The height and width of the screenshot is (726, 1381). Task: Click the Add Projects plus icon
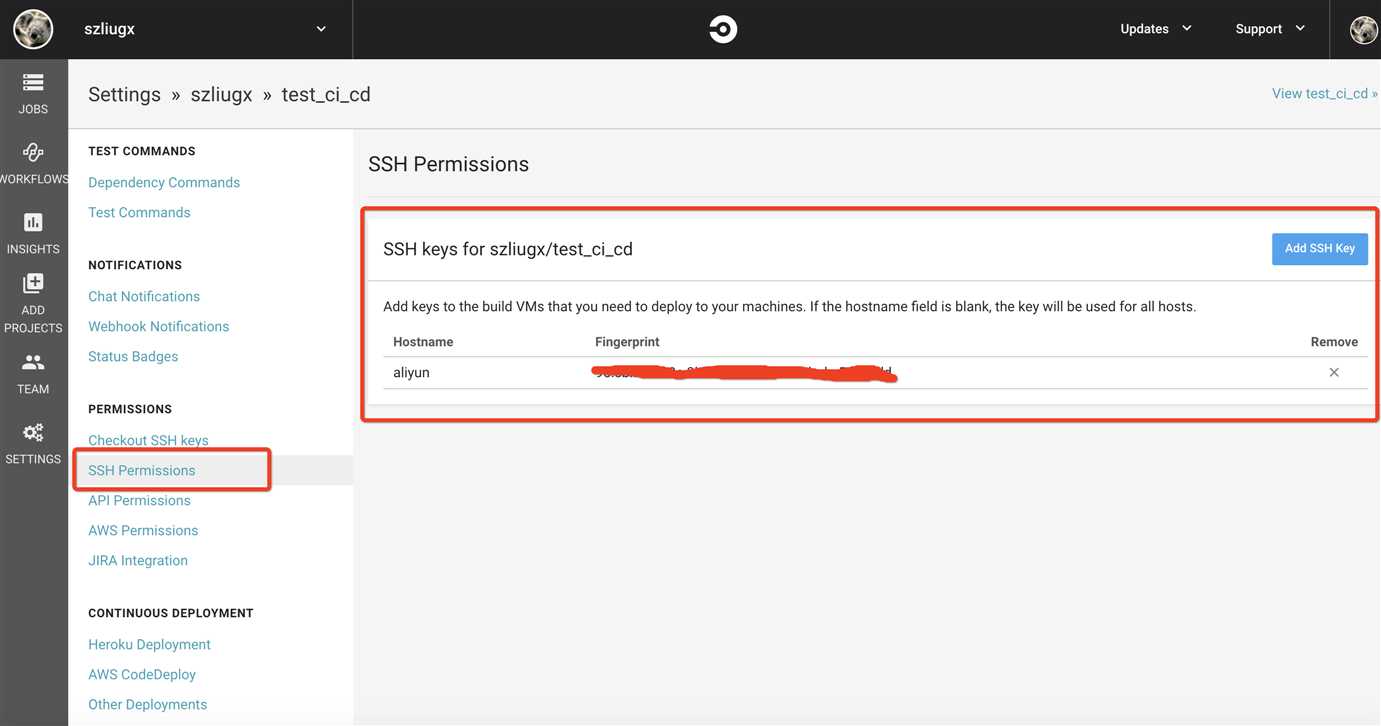coord(33,283)
